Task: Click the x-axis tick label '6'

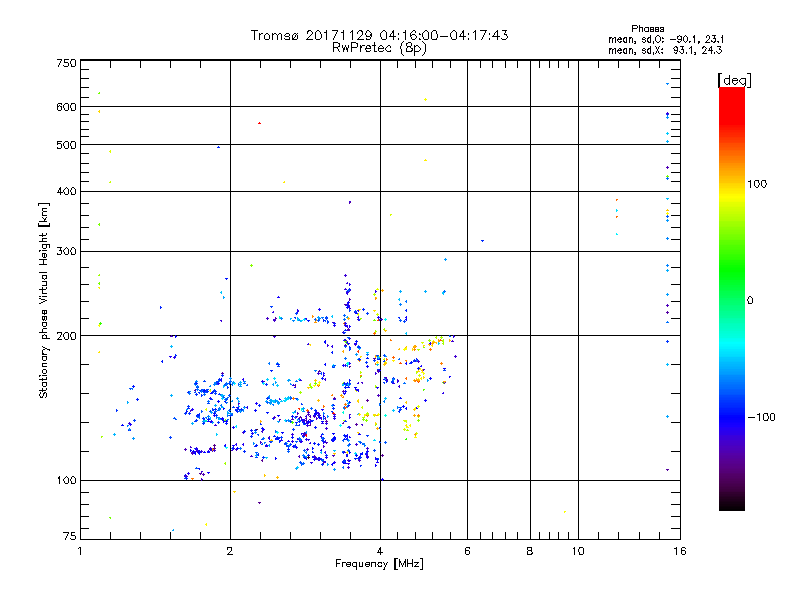Action: point(467,551)
